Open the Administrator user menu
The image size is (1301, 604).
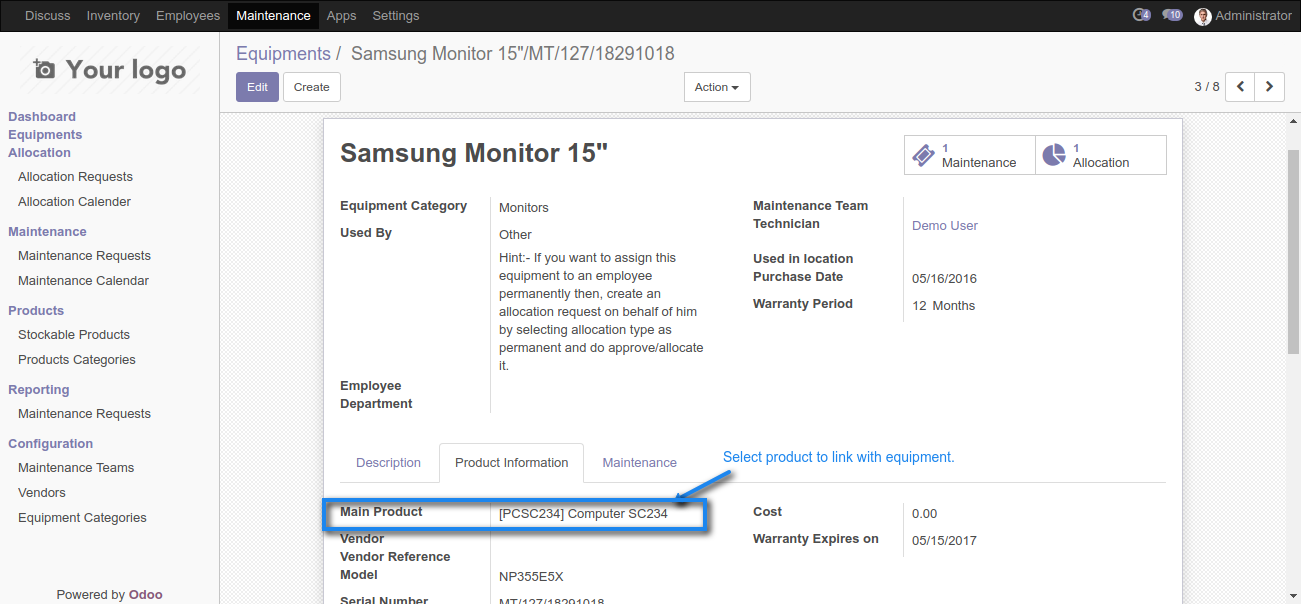coord(1243,16)
